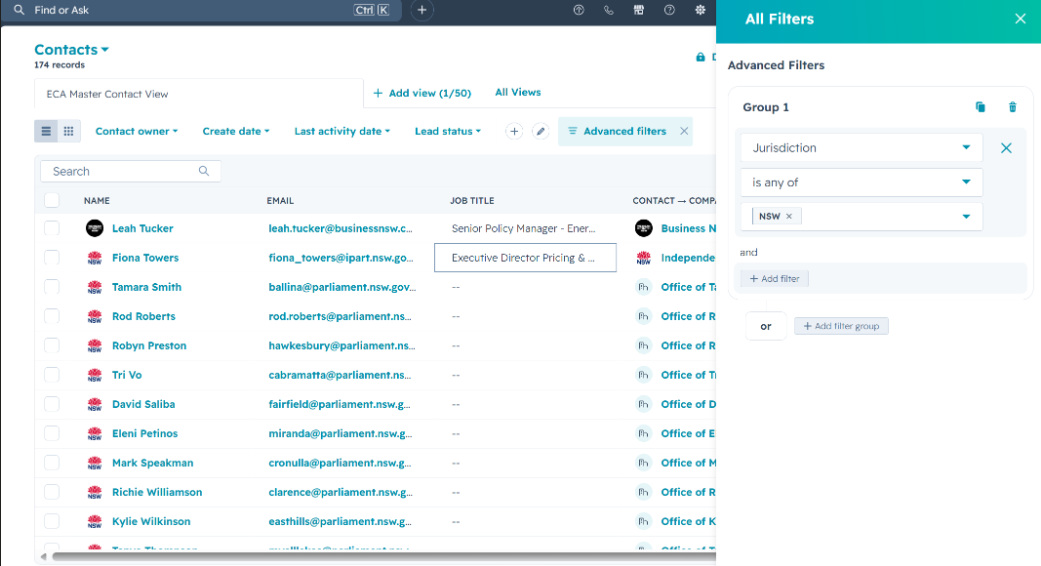Click the Add filter group button
Viewport: 1041px width, 566px height.
841,326
